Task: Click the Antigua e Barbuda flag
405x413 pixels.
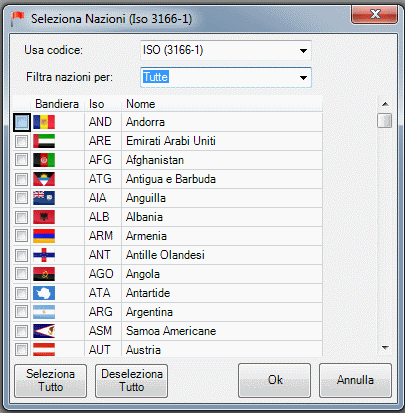Action: click(x=44, y=179)
